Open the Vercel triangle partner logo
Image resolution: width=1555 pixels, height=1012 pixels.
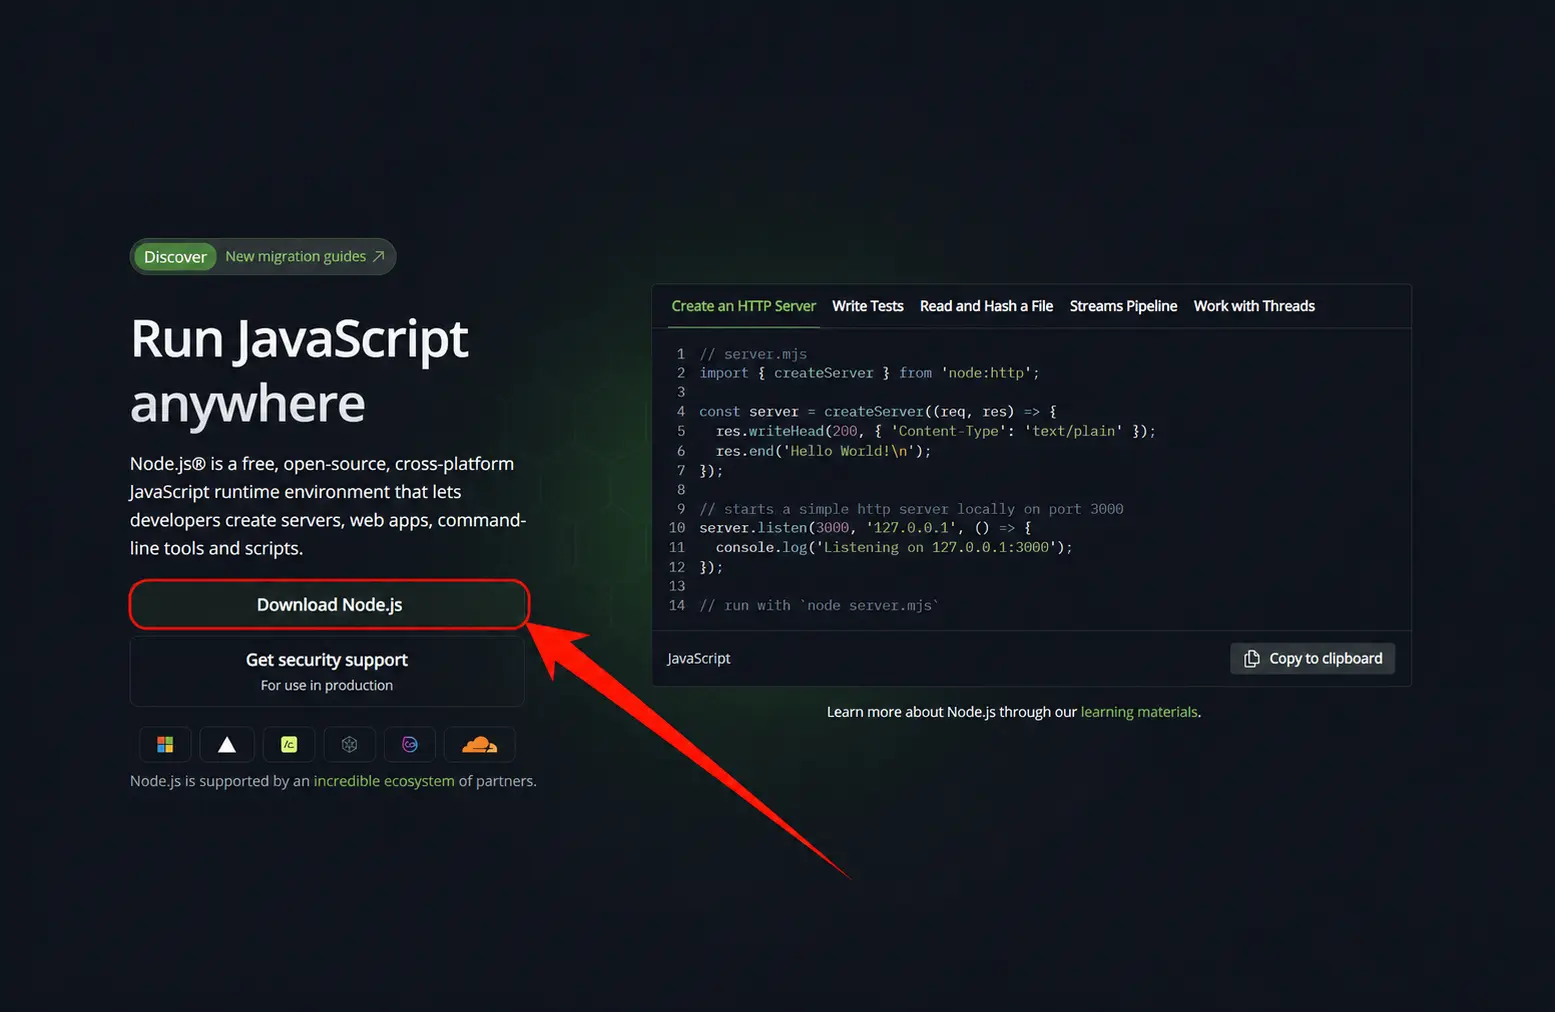tap(227, 744)
